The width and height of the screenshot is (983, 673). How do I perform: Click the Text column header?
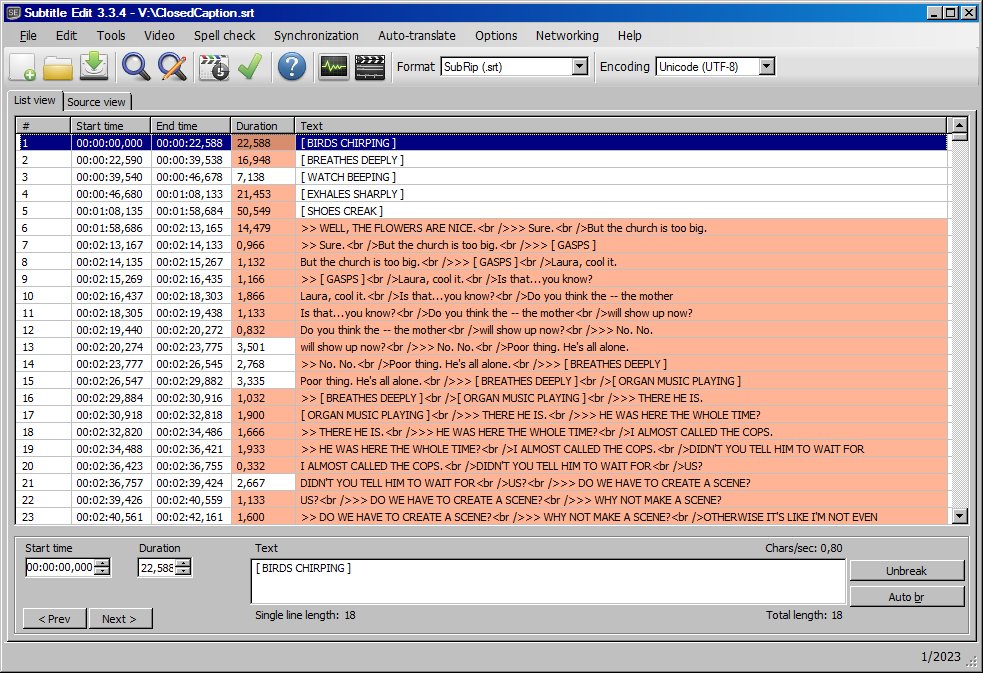(x=621, y=126)
